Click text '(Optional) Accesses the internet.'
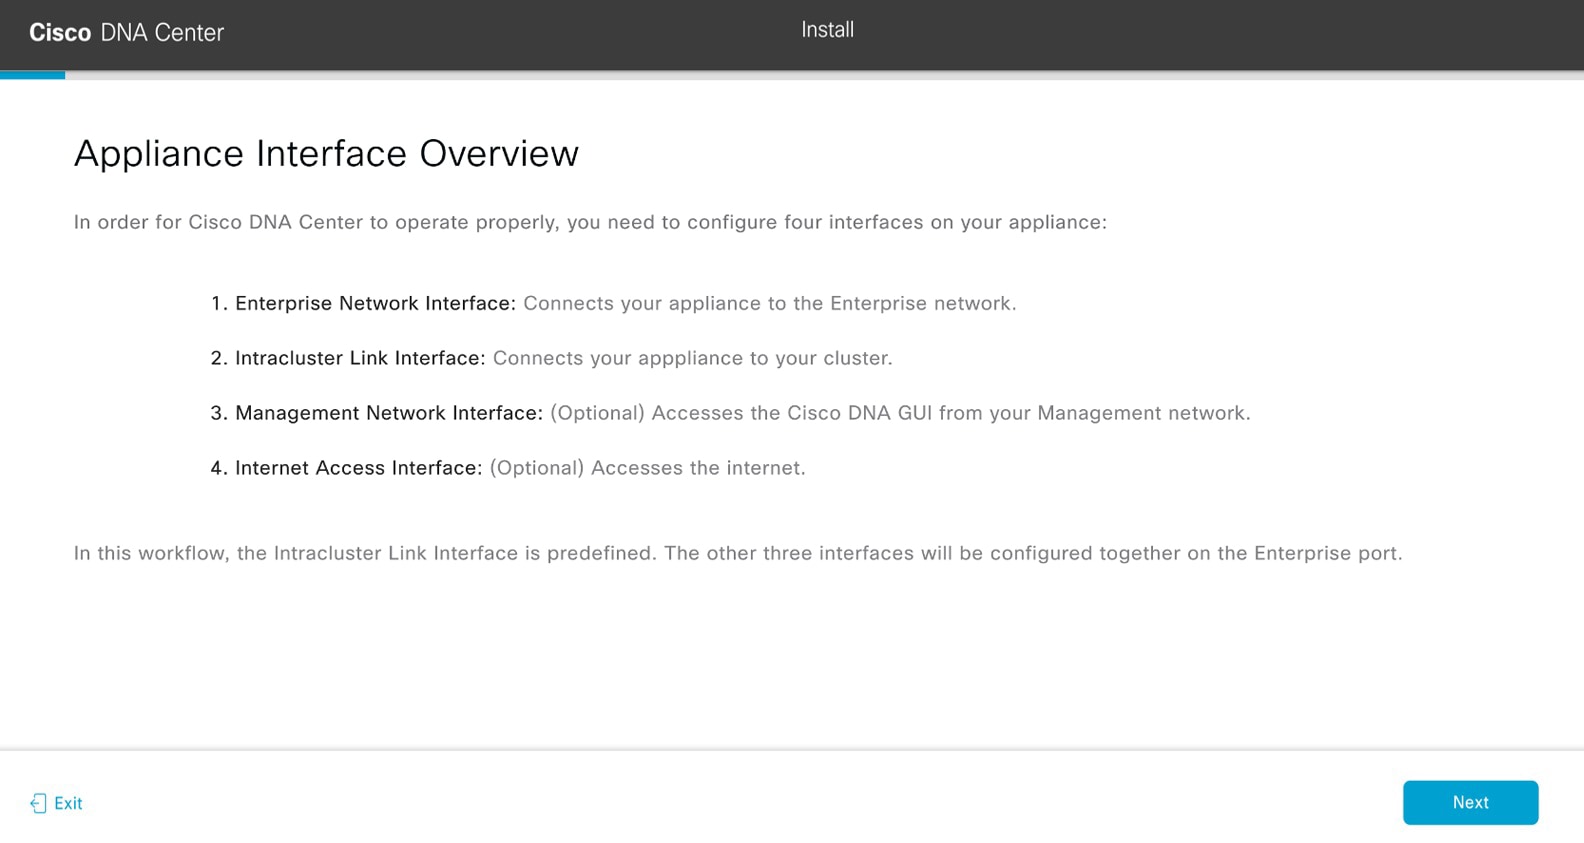Viewport: 1584px width, 843px height. pyautogui.click(x=647, y=468)
